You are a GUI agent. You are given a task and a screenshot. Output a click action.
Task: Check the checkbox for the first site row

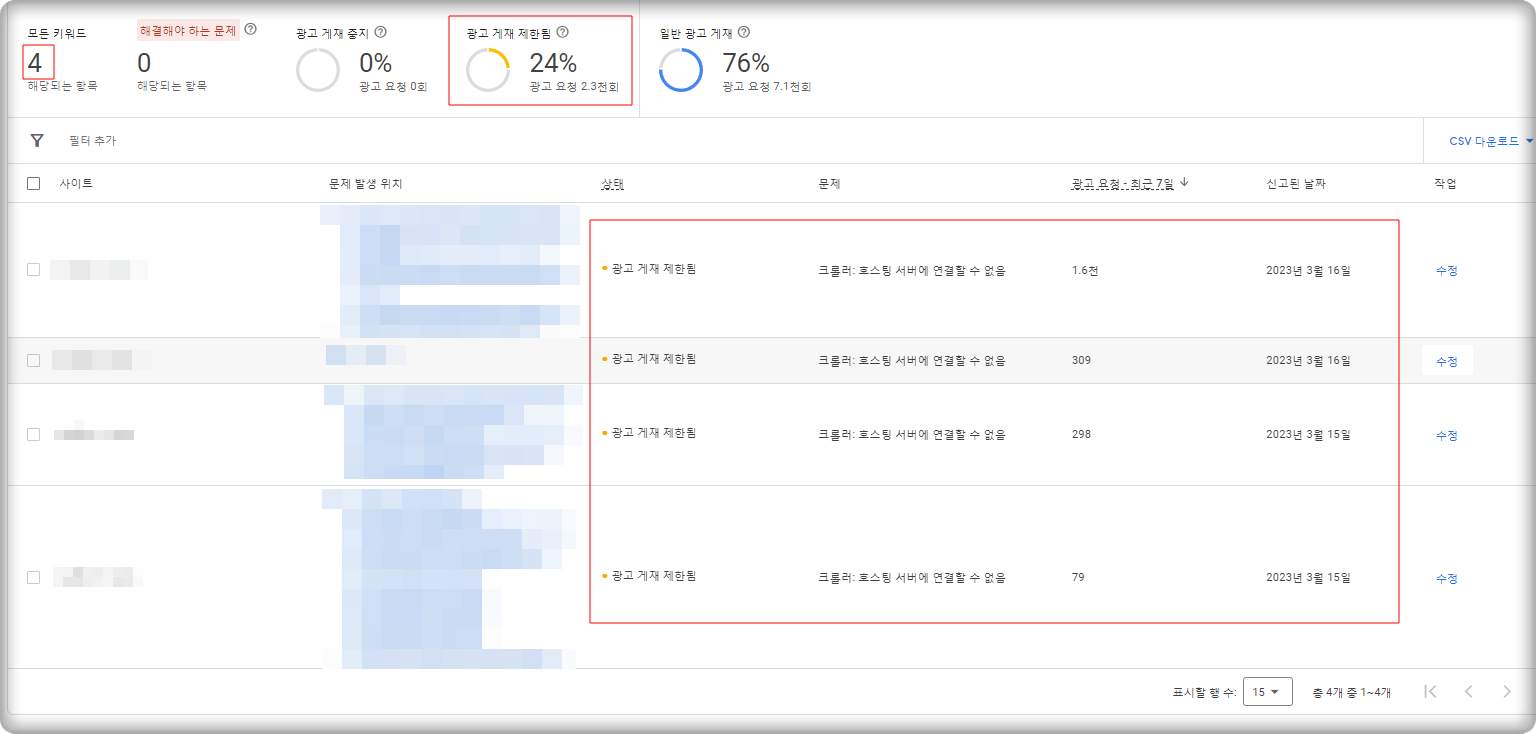pos(32,269)
